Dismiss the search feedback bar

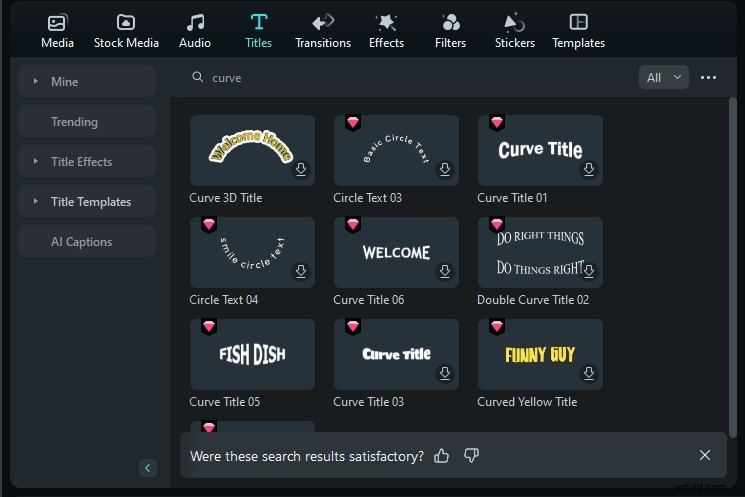[705, 455]
